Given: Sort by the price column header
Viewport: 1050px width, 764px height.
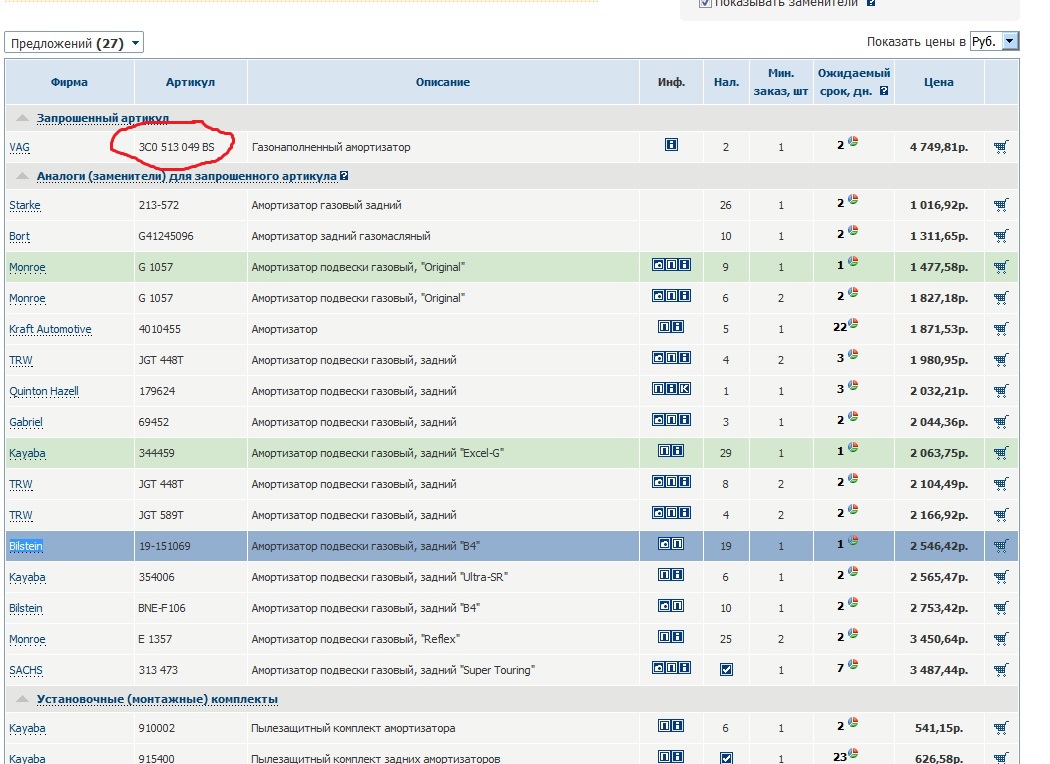Looking at the screenshot, I should point(938,82).
